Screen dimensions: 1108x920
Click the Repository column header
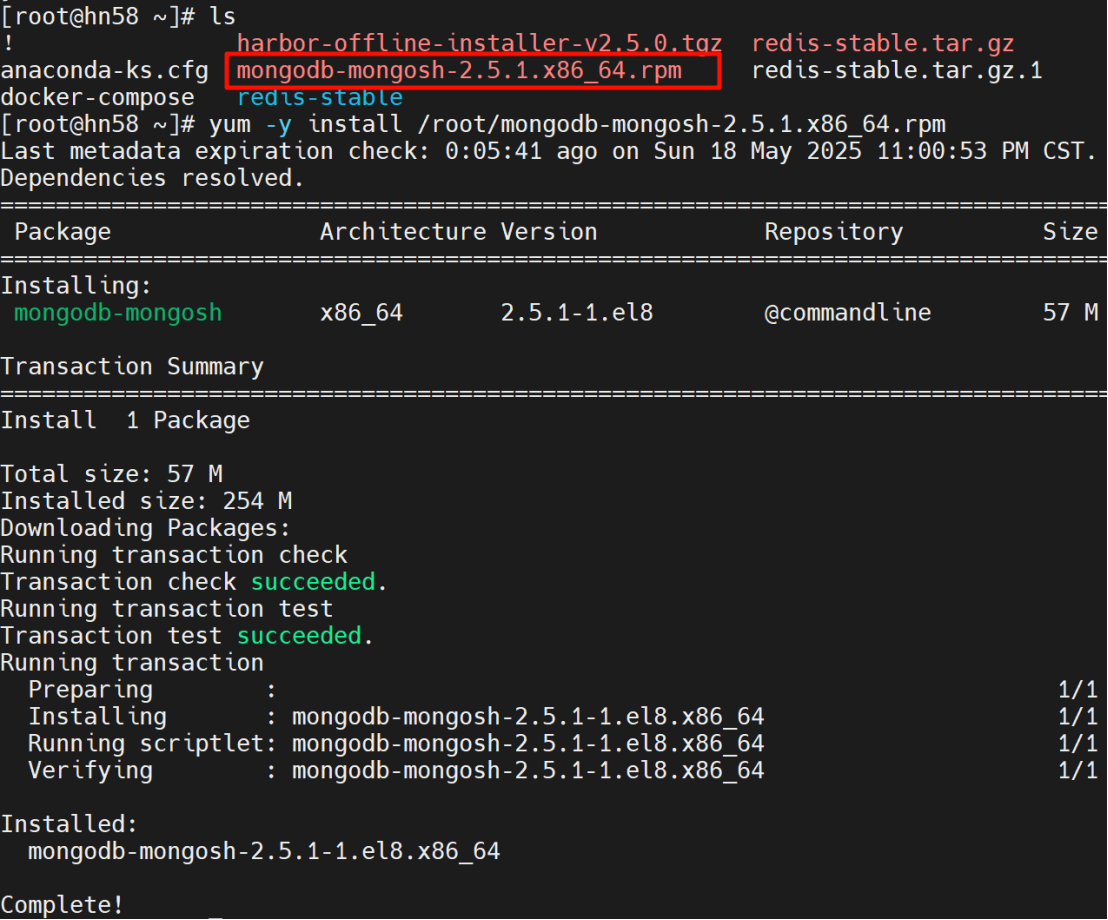pyautogui.click(x=834, y=232)
